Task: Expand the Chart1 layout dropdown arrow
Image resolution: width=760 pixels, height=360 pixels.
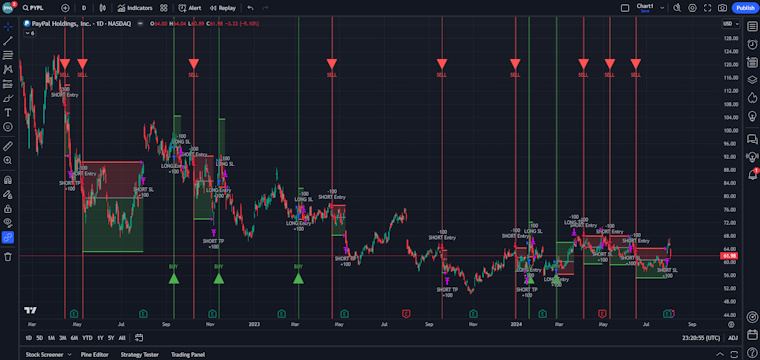Action: 662,8
